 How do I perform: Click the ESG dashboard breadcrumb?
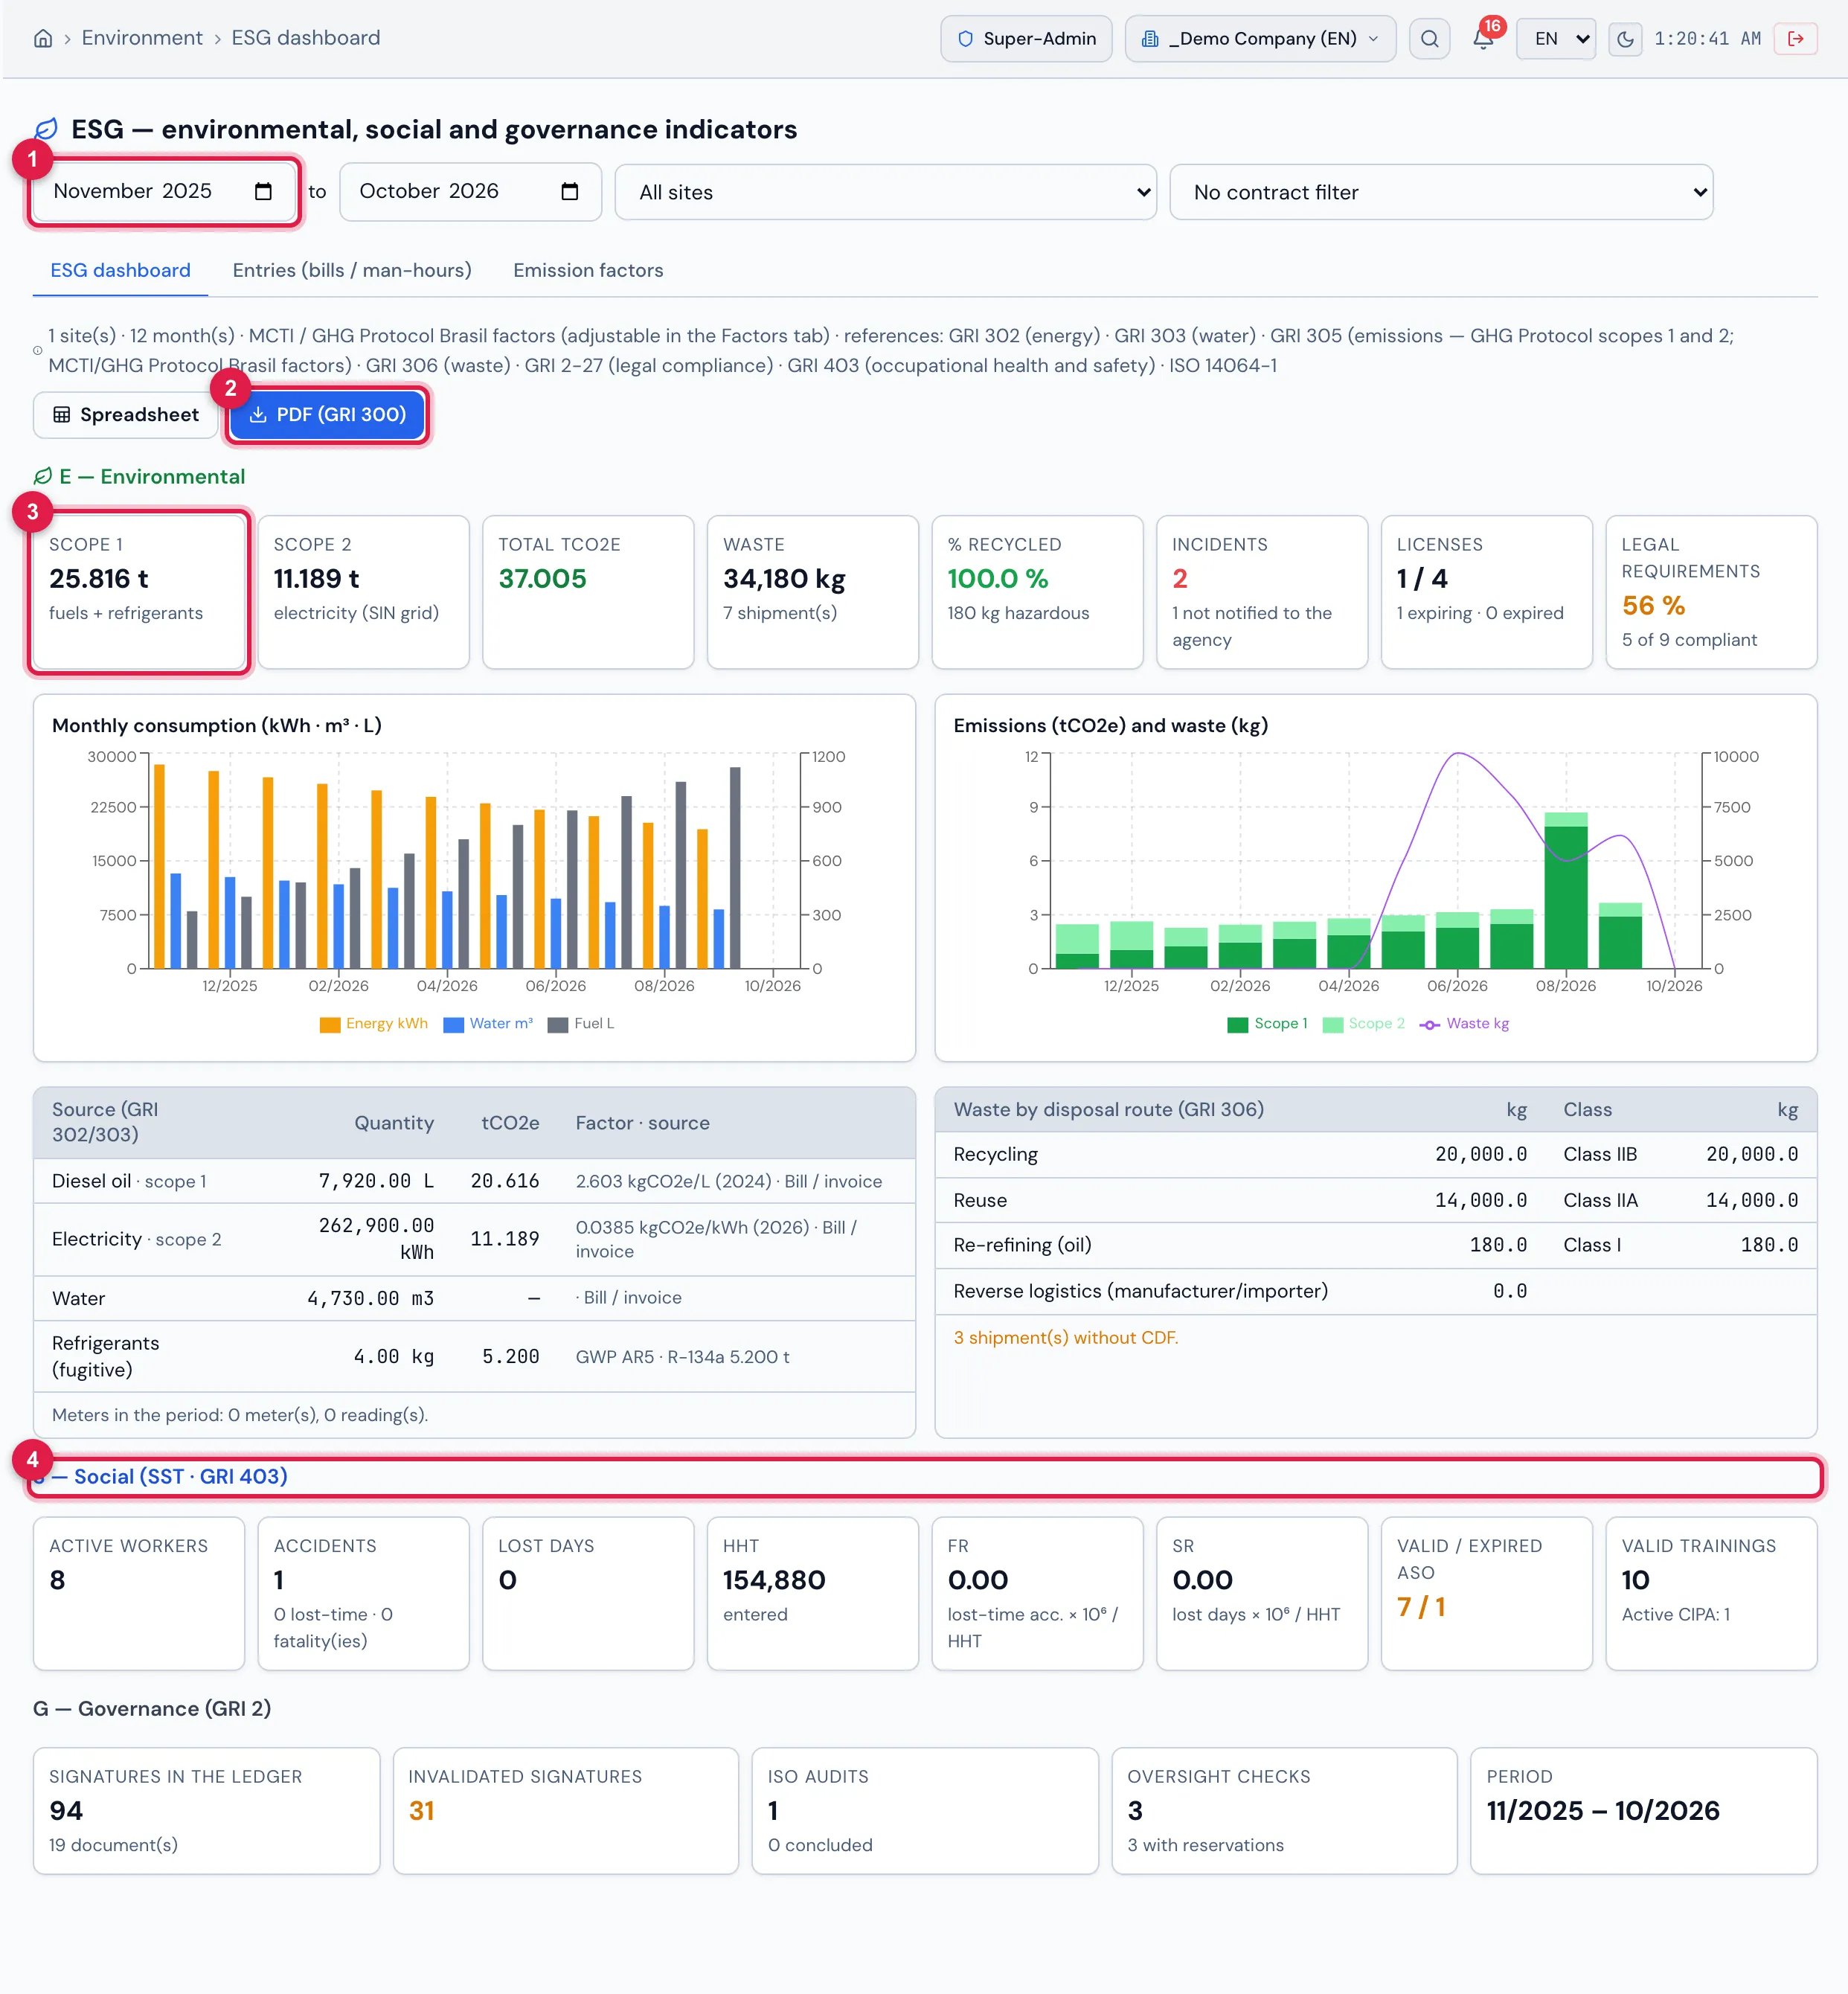coord(306,38)
